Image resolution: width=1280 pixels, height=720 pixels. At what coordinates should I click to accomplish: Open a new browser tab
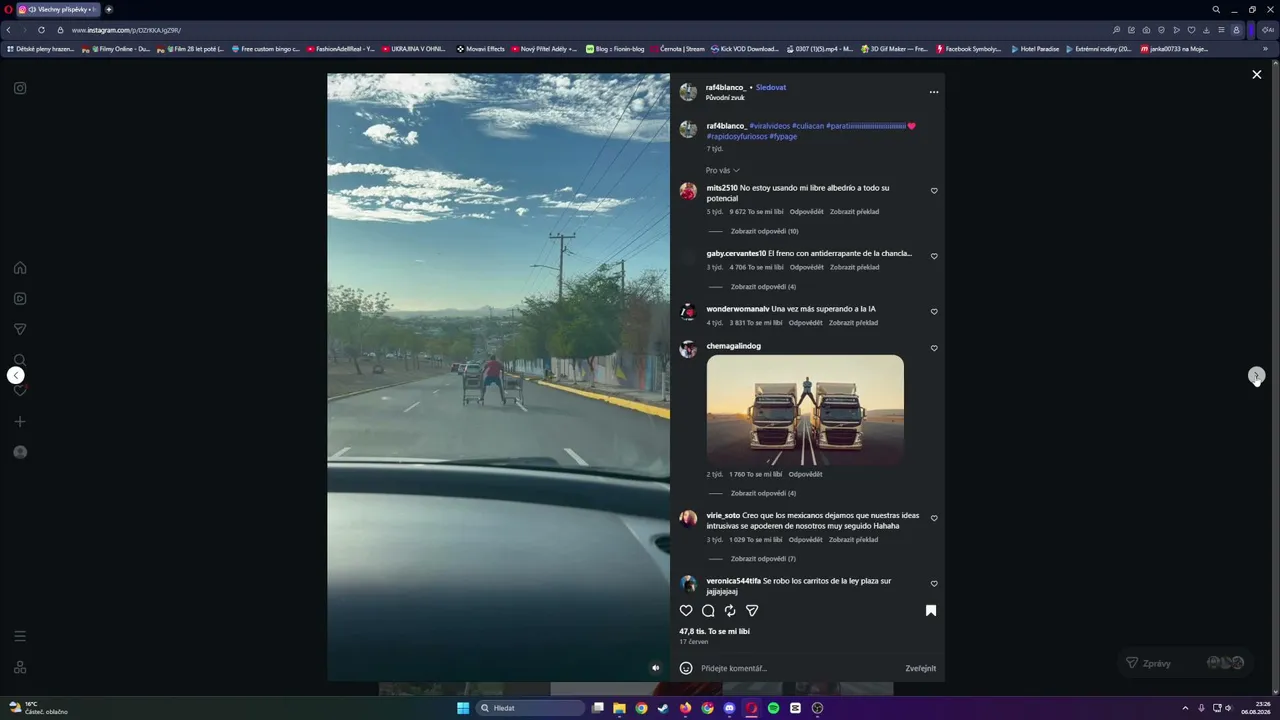(109, 9)
